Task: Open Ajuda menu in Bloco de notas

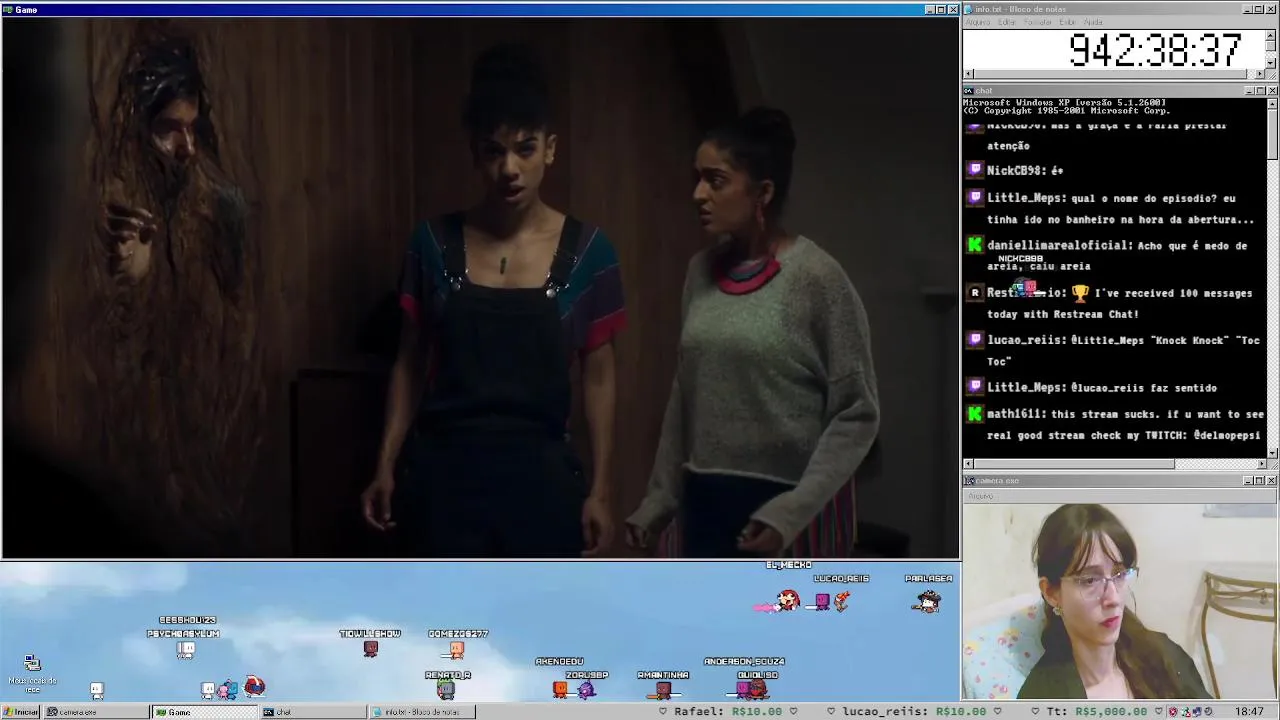Action: pos(1093,22)
